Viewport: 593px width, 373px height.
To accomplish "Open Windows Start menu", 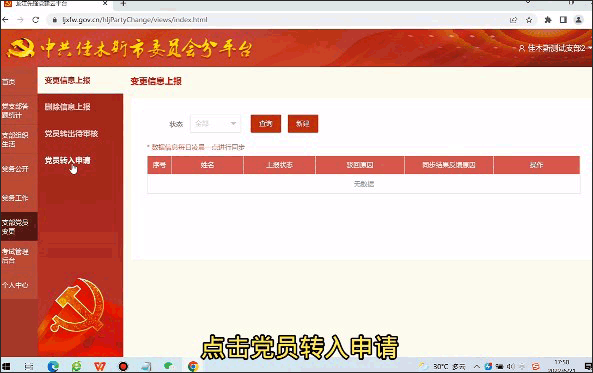I will [6, 366].
